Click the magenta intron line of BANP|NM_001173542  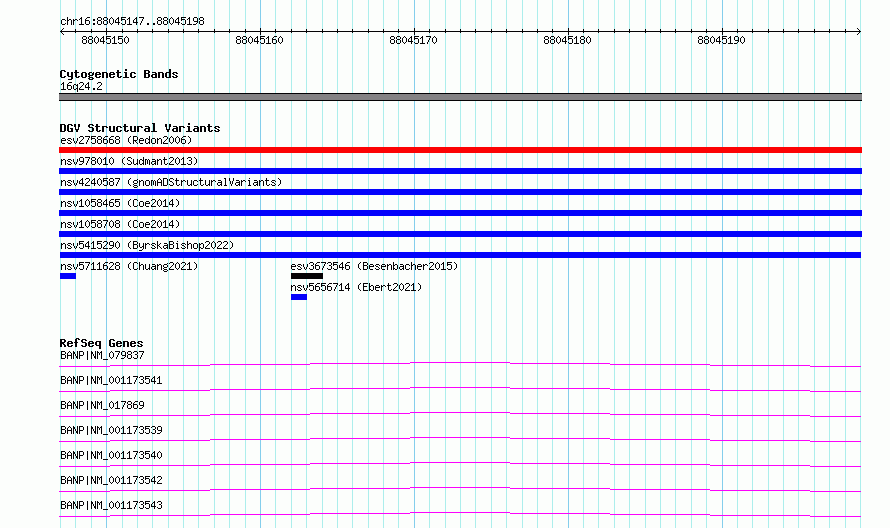pyautogui.click(x=460, y=488)
